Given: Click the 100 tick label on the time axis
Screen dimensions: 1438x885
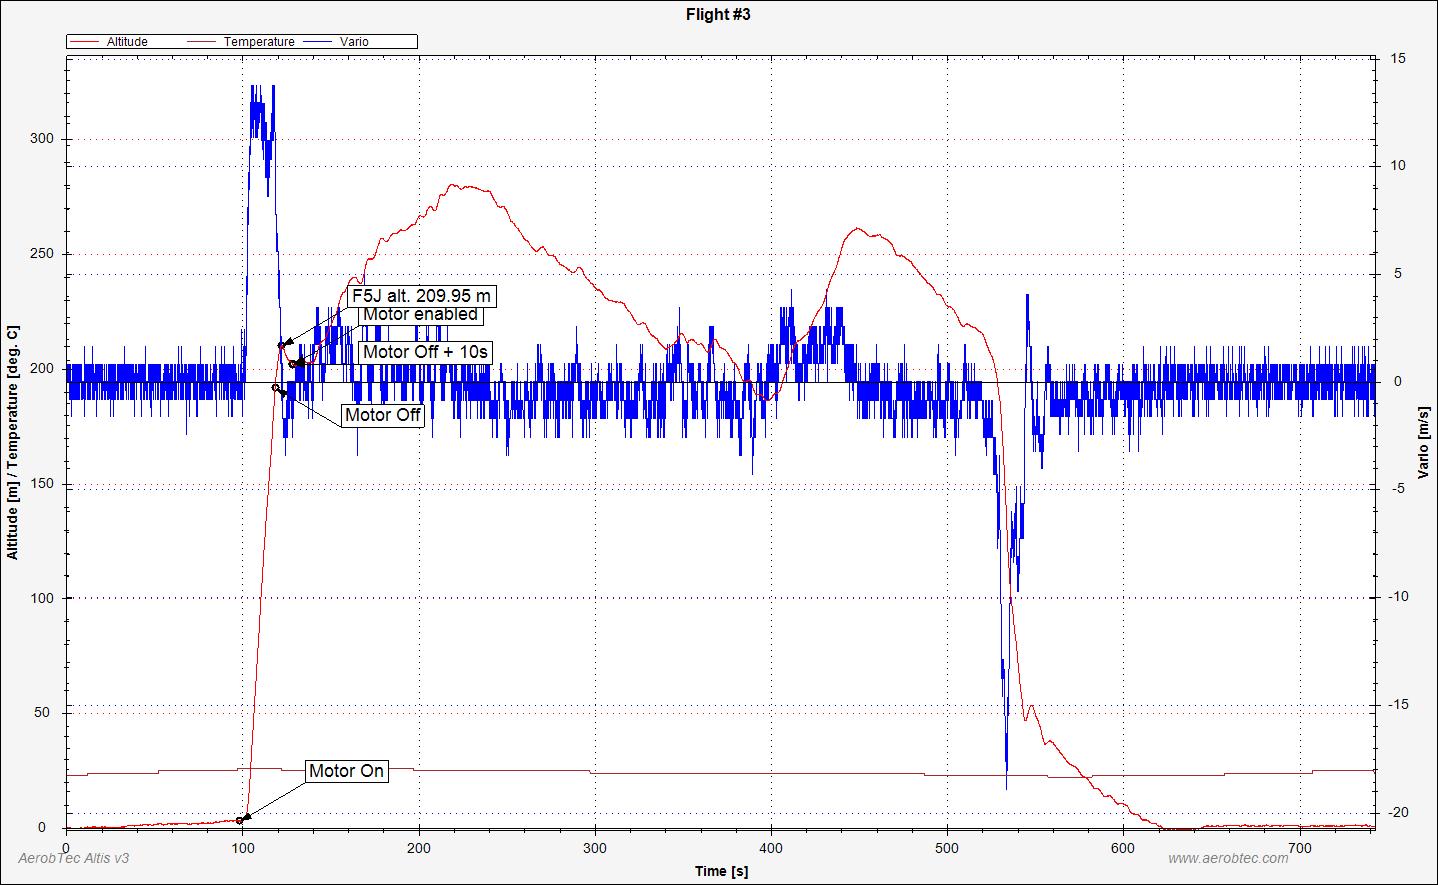Looking at the screenshot, I should tap(243, 847).
